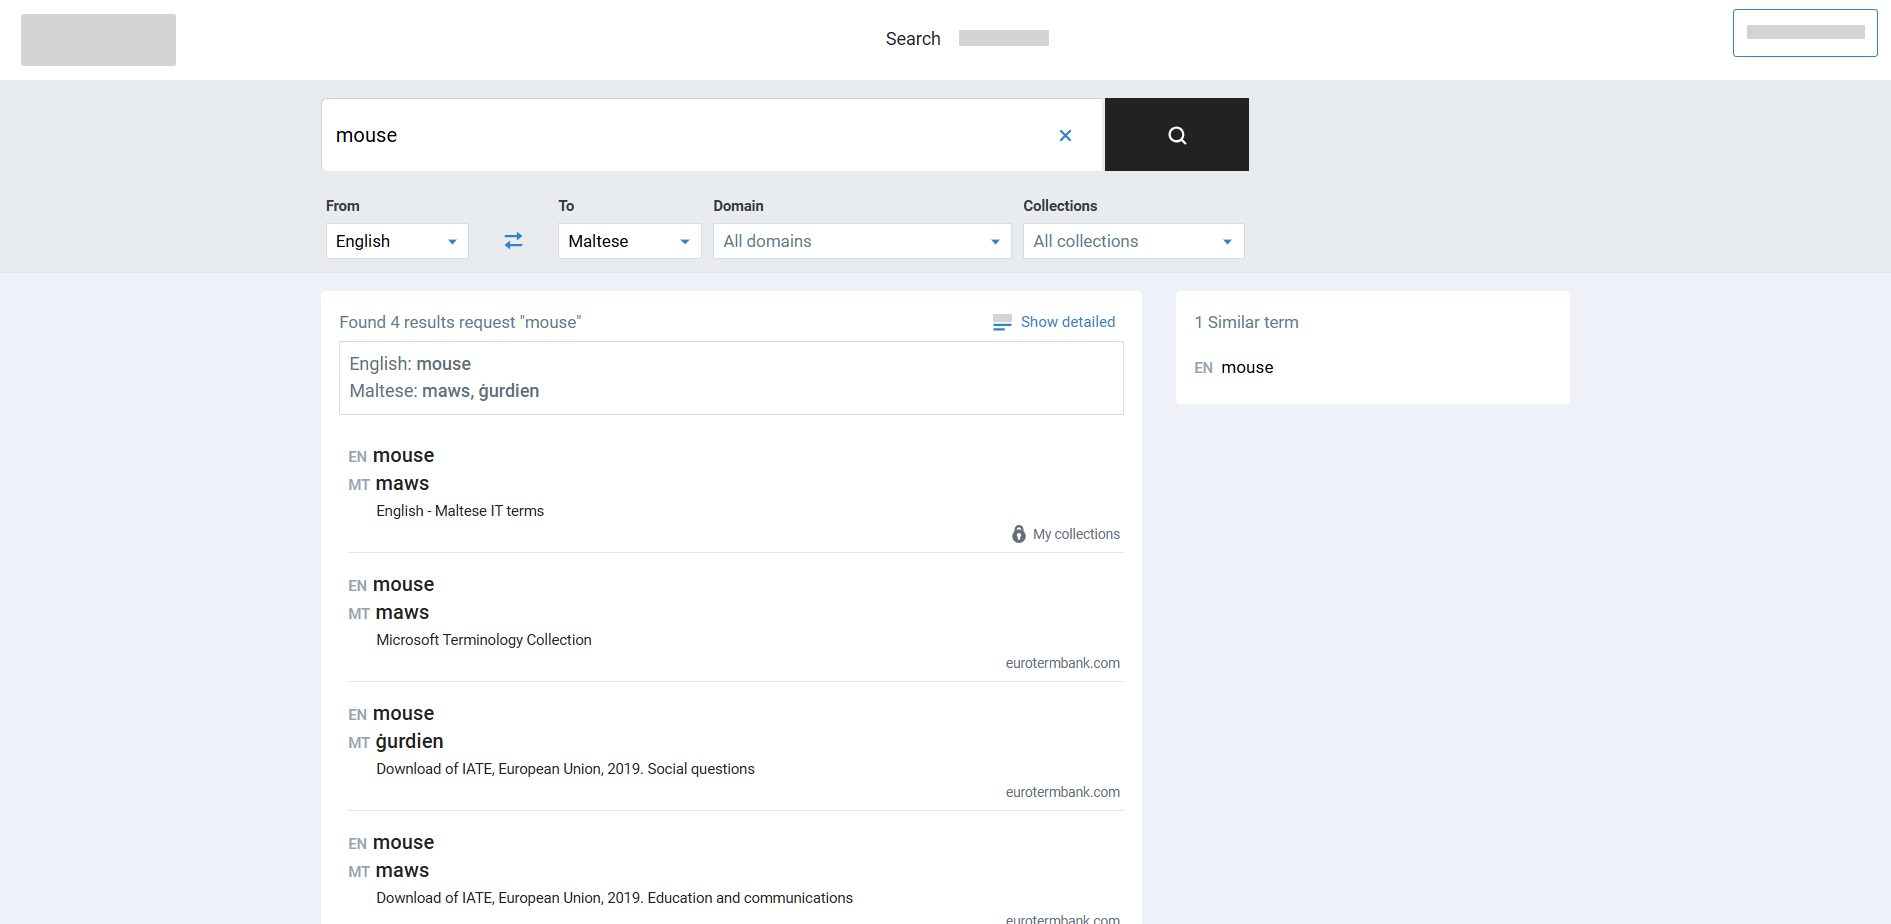Open the From language English dropdown
This screenshot has width=1891, height=924.
click(x=397, y=241)
